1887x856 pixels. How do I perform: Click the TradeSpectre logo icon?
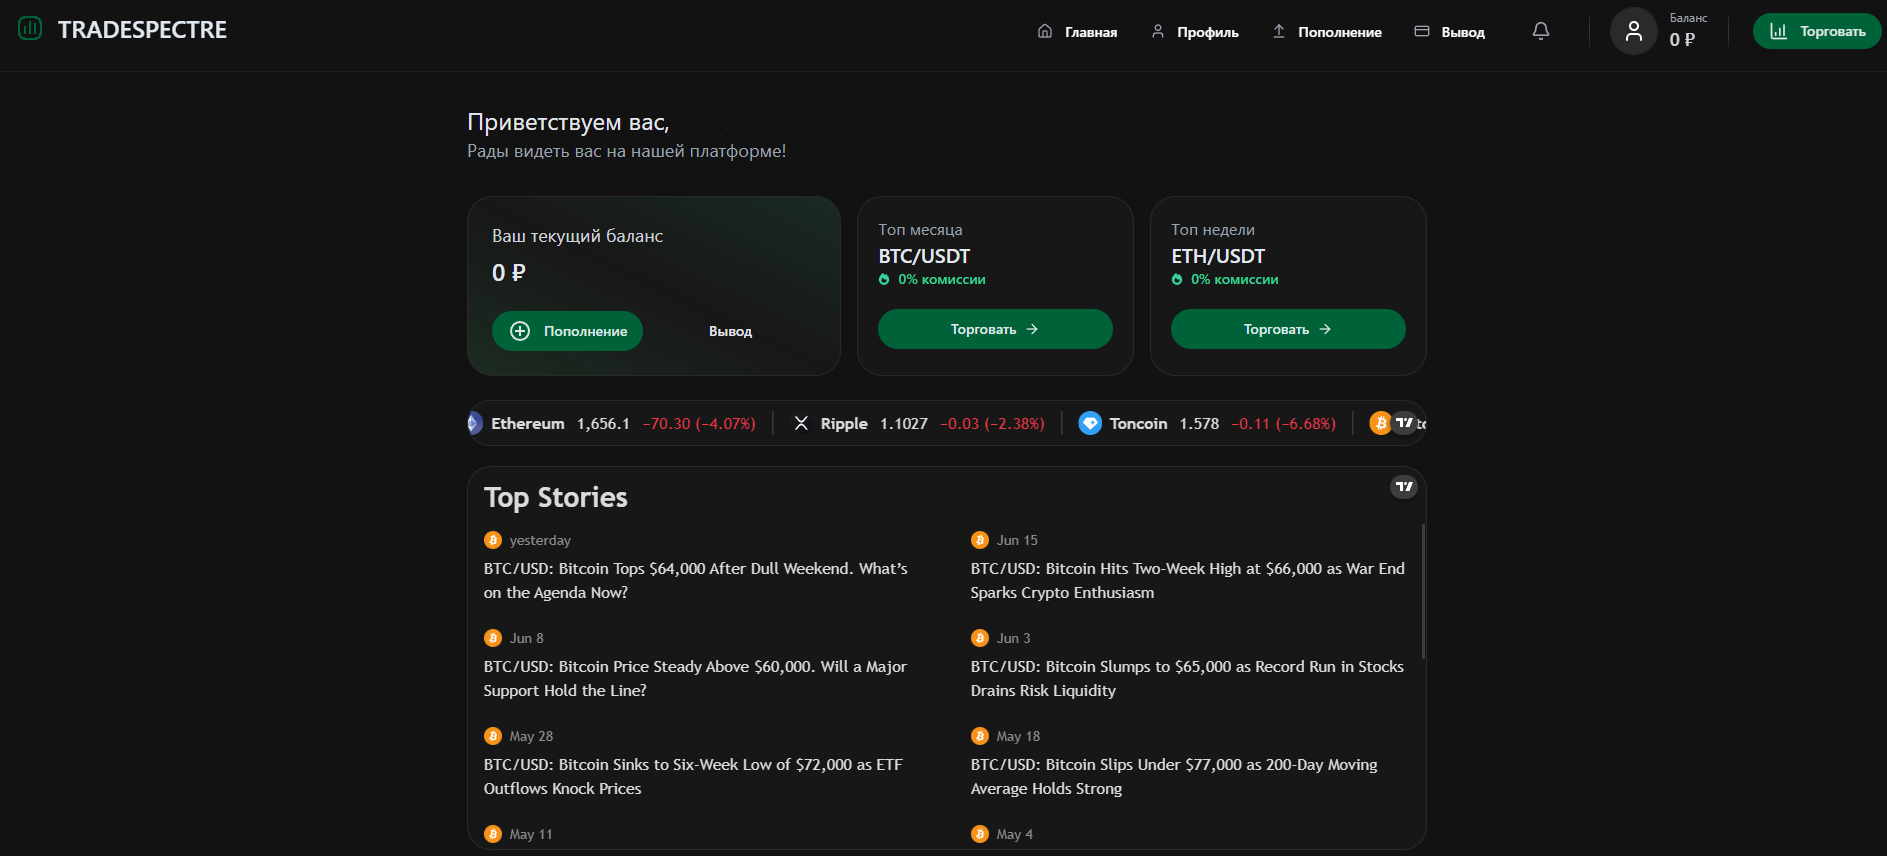pyautogui.click(x=30, y=29)
